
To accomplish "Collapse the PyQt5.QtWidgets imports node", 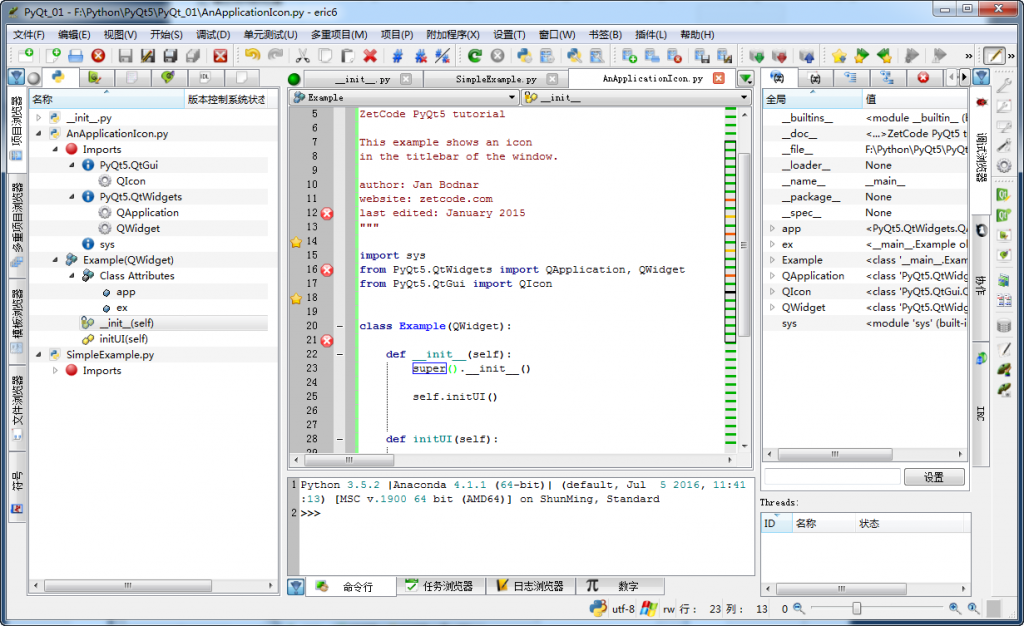I will [73, 197].
